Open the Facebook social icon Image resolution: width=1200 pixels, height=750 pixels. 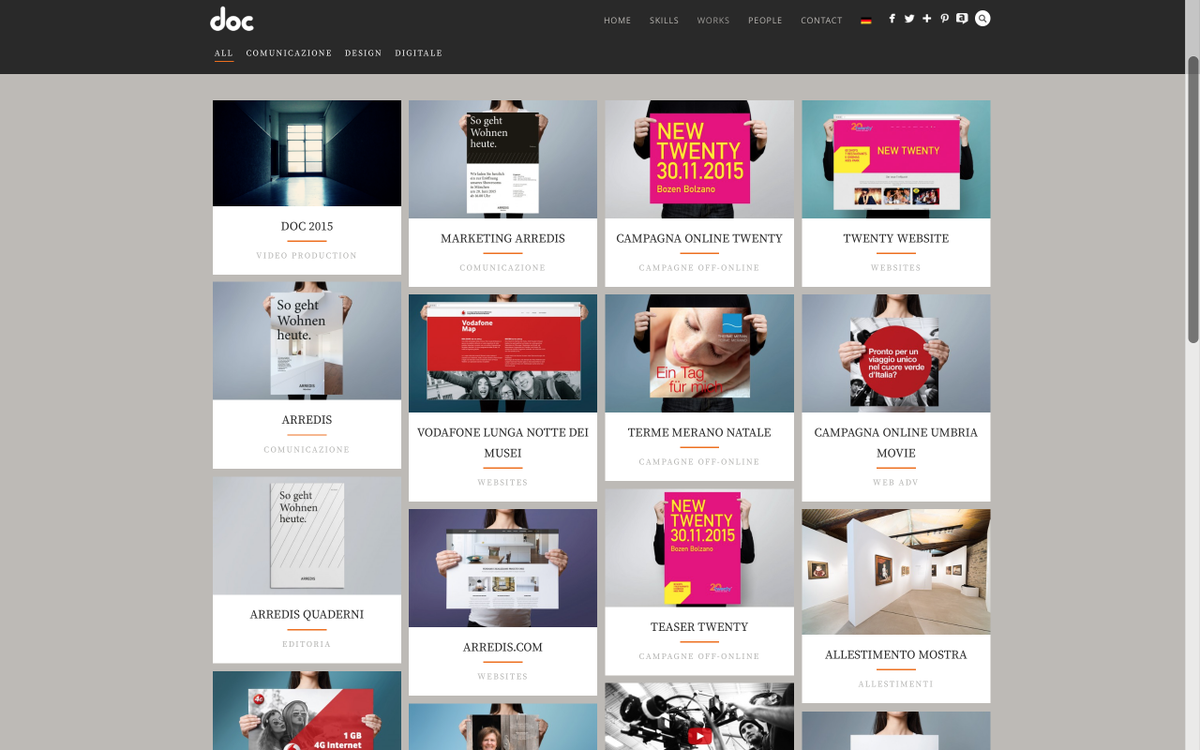click(x=892, y=19)
